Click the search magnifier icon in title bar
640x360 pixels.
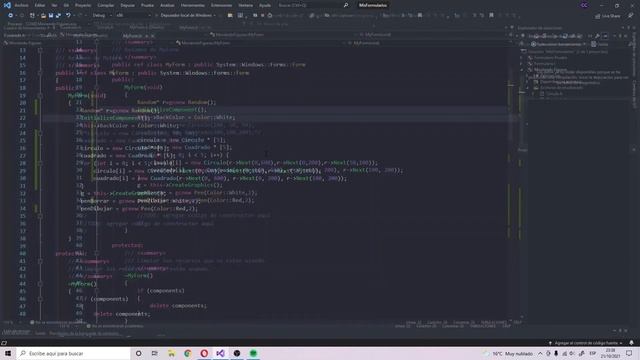click(346, 5)
